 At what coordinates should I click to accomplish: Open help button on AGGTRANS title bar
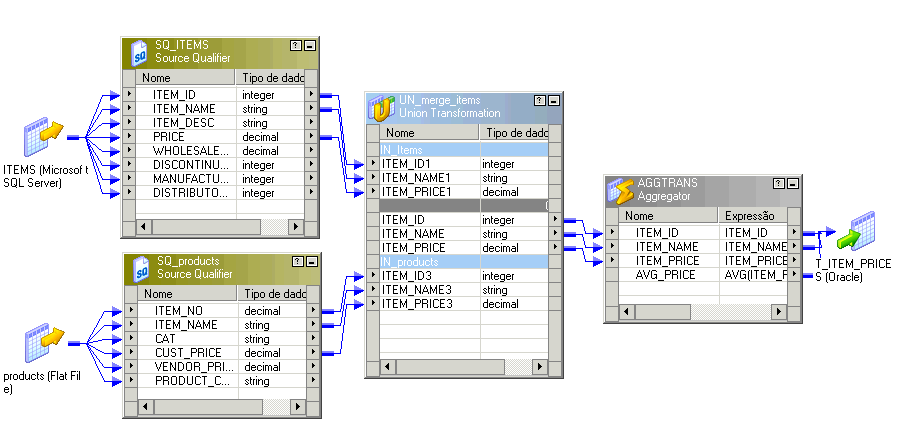pos(777,184)
